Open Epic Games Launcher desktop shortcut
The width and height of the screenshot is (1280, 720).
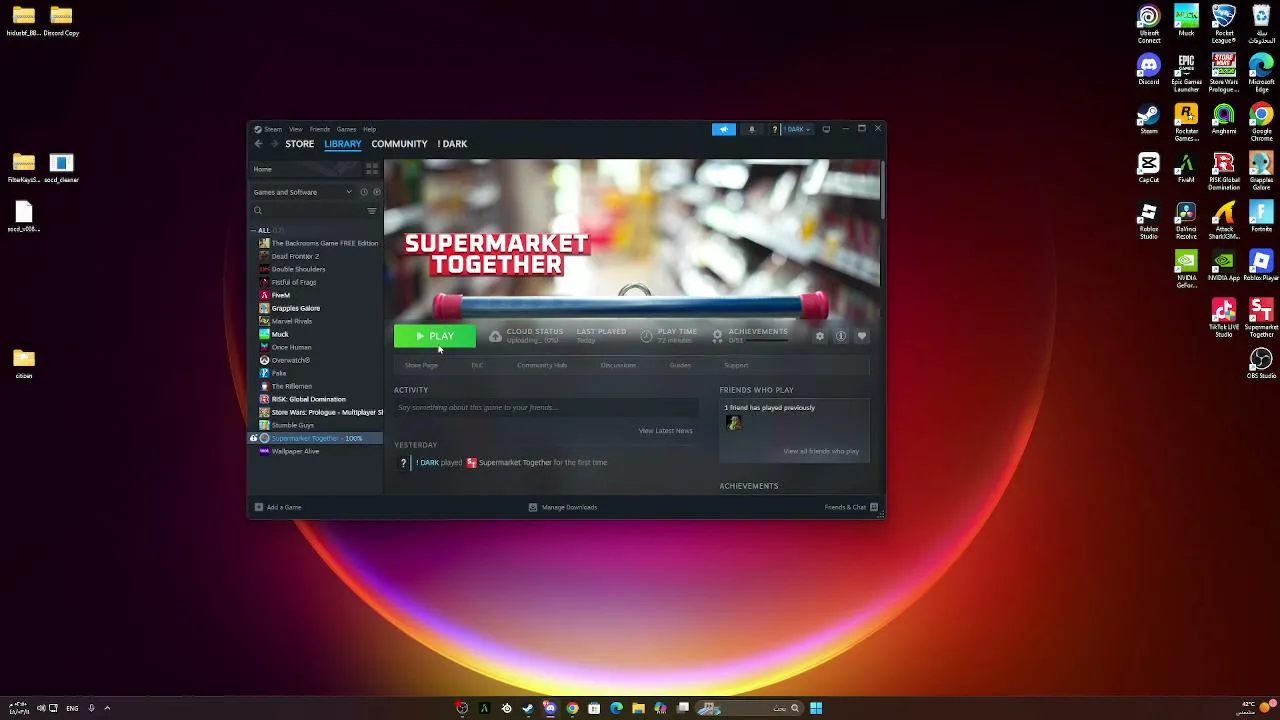click(x=1186, y=73)
